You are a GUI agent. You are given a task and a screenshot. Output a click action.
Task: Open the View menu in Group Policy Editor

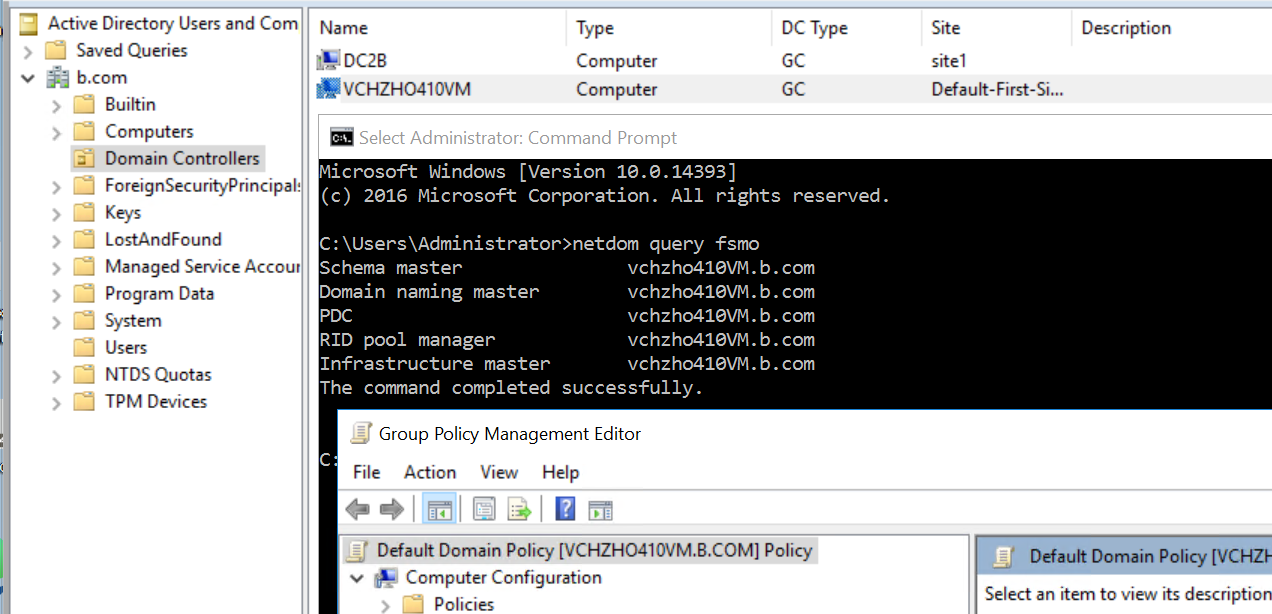pyautogui.click(x=499, y=472)
